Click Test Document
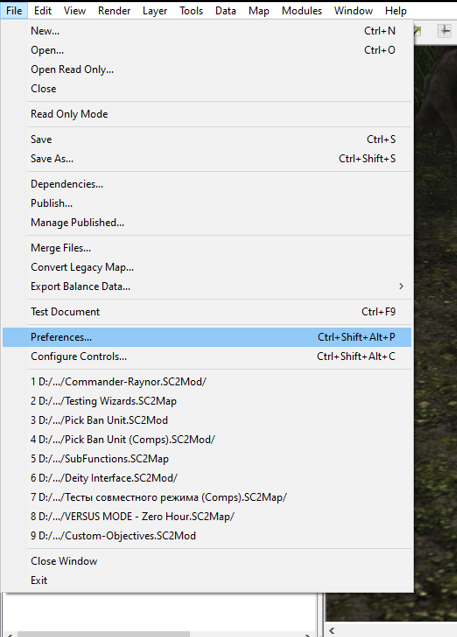This screenshot has height=637, width=457. 207,312
